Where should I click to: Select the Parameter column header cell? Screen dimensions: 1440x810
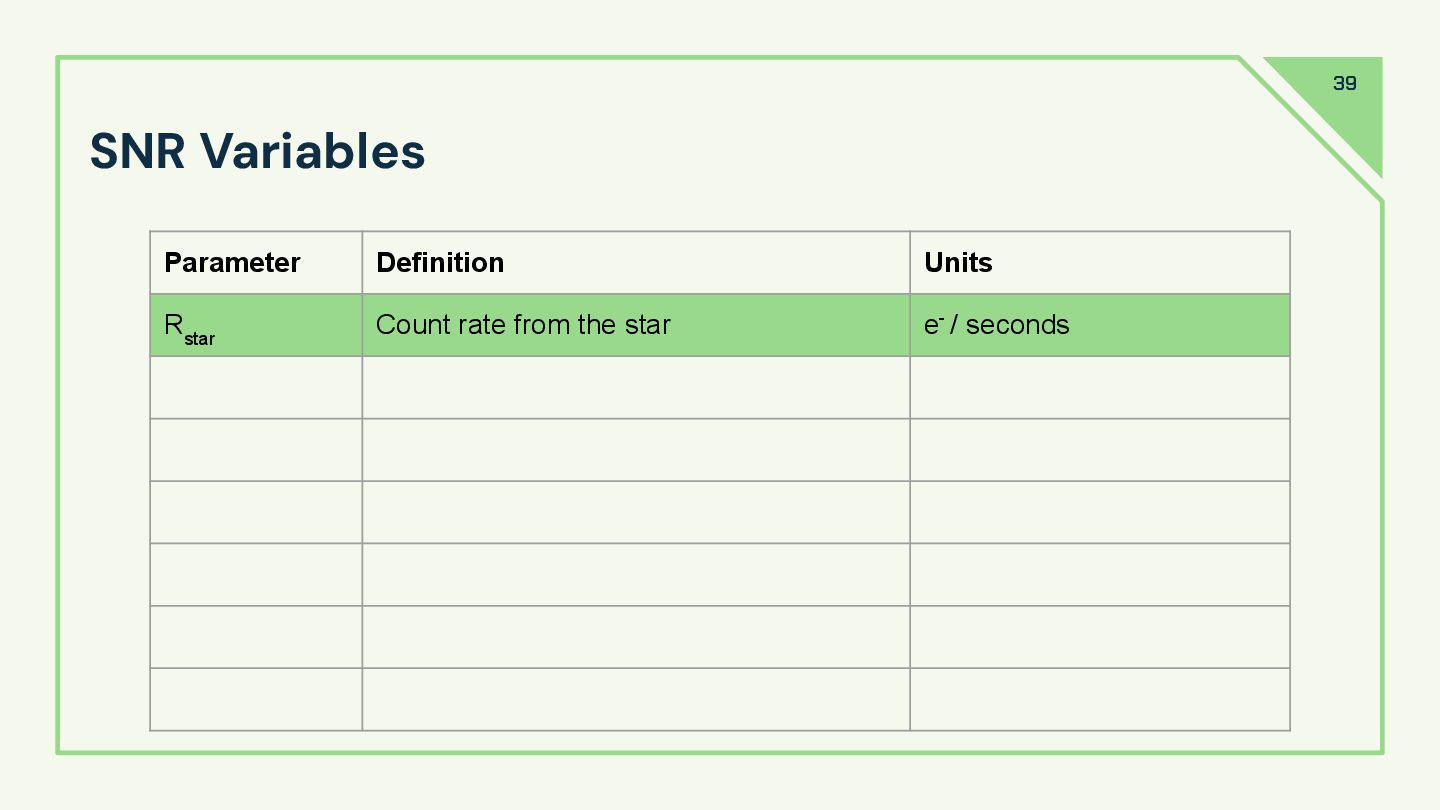[256, 263]
